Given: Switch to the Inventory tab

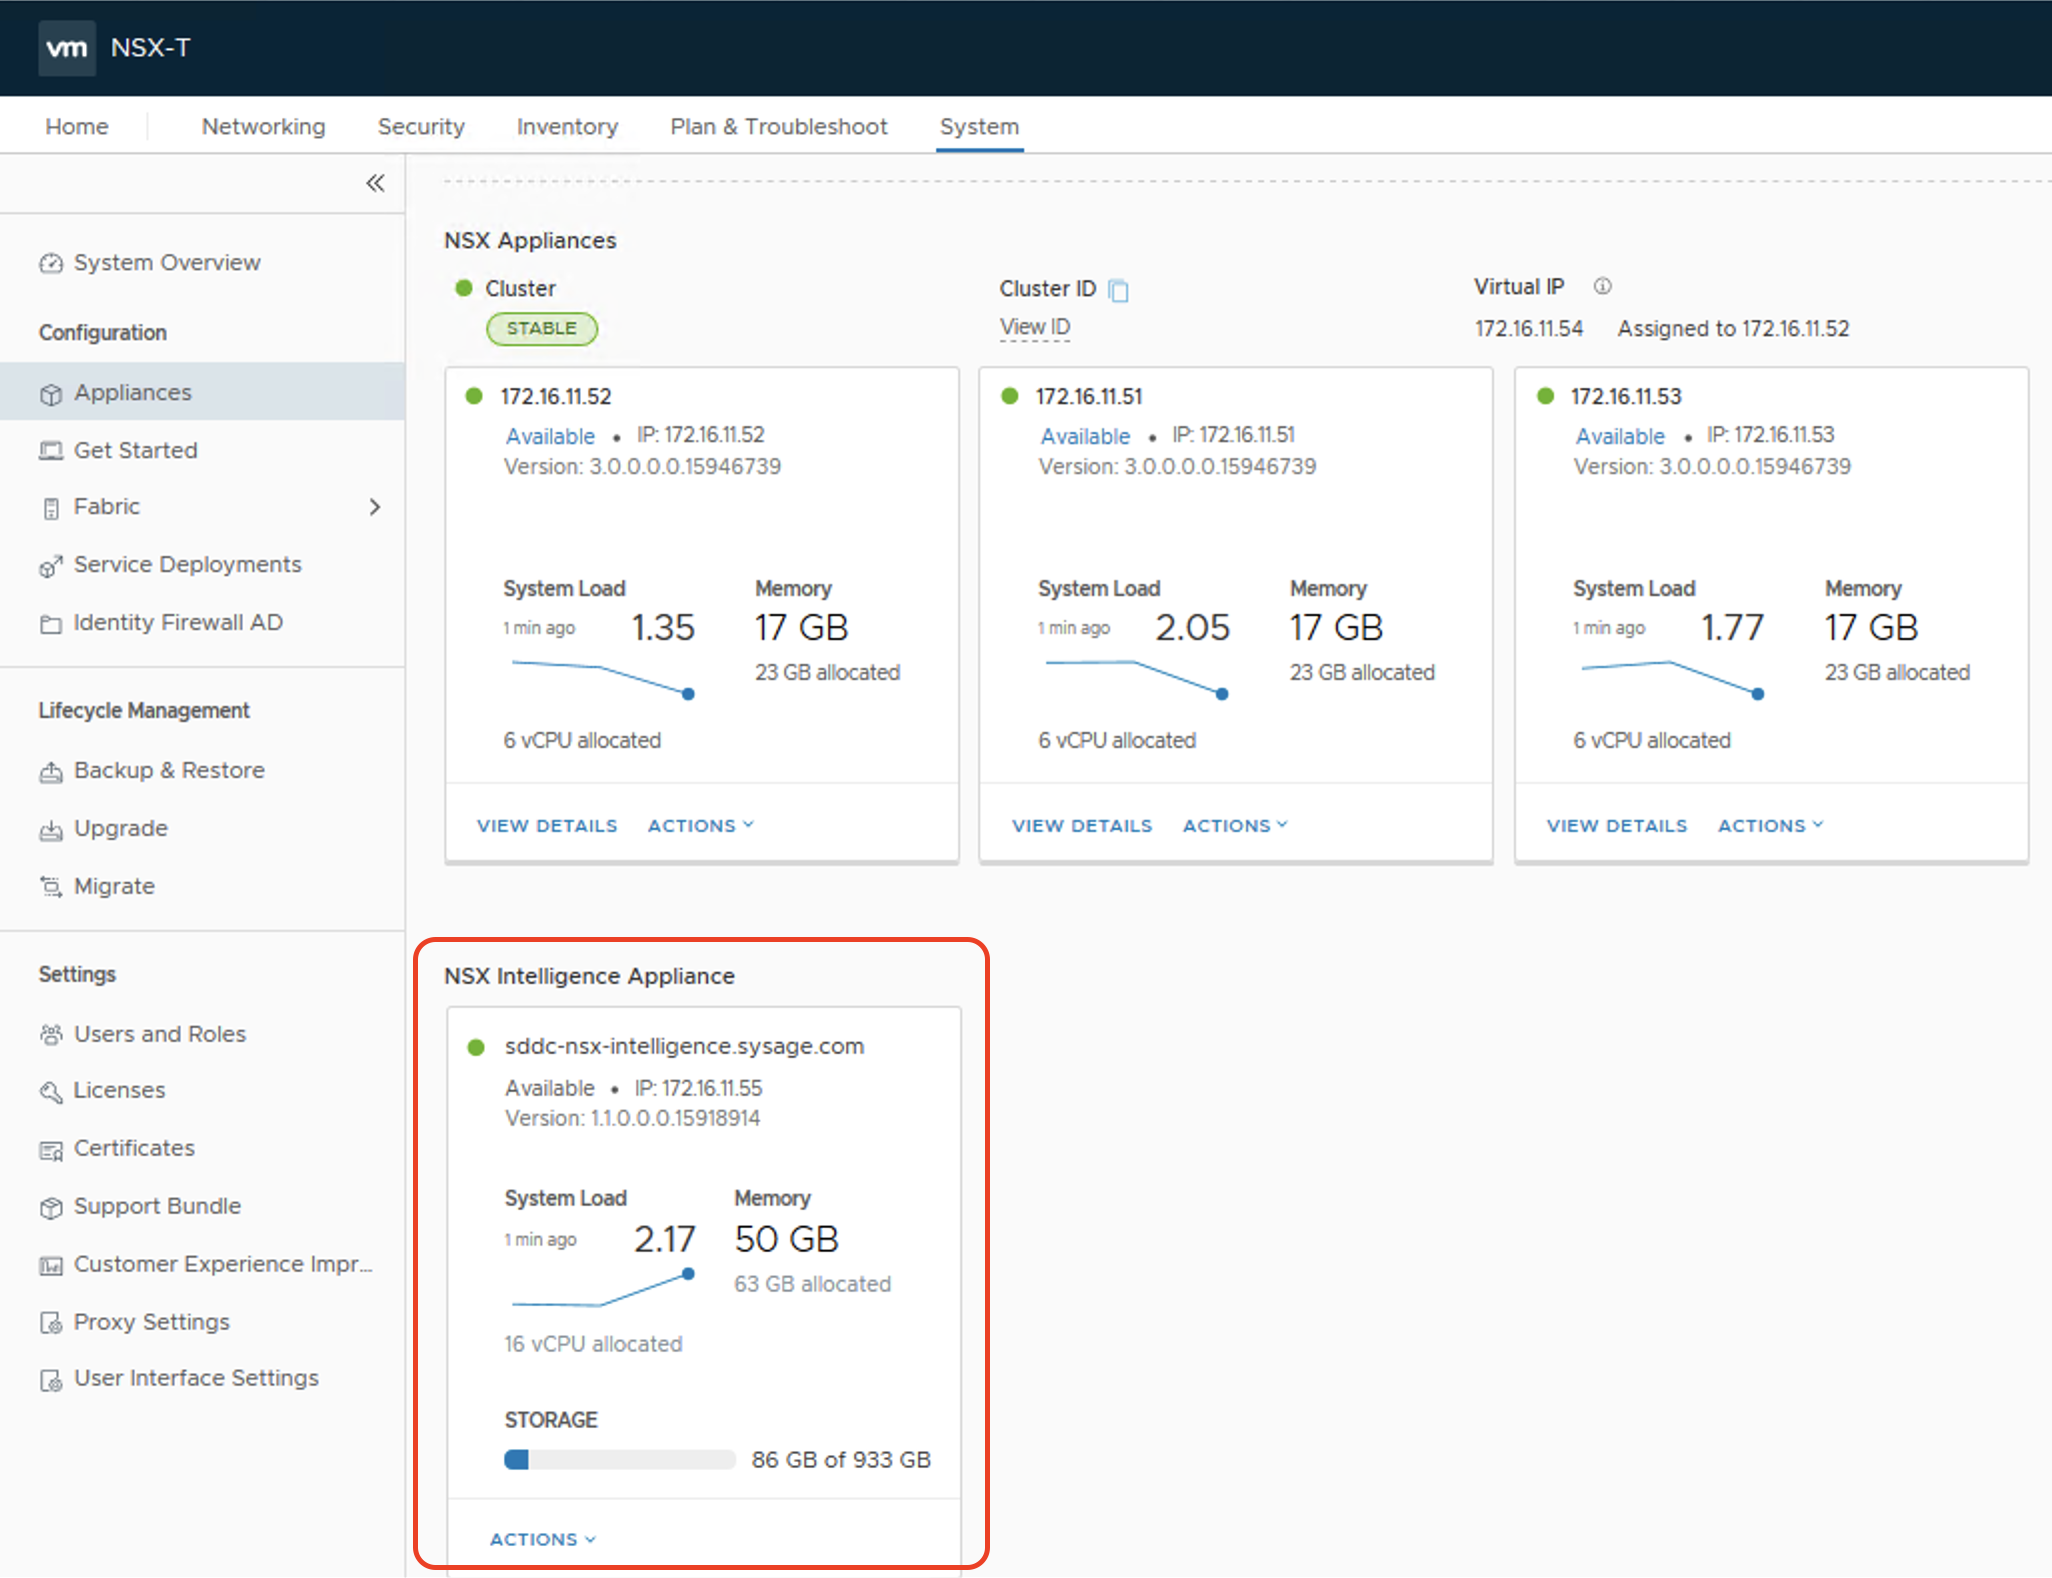Looking at the screenshot, I should [567, 127].
